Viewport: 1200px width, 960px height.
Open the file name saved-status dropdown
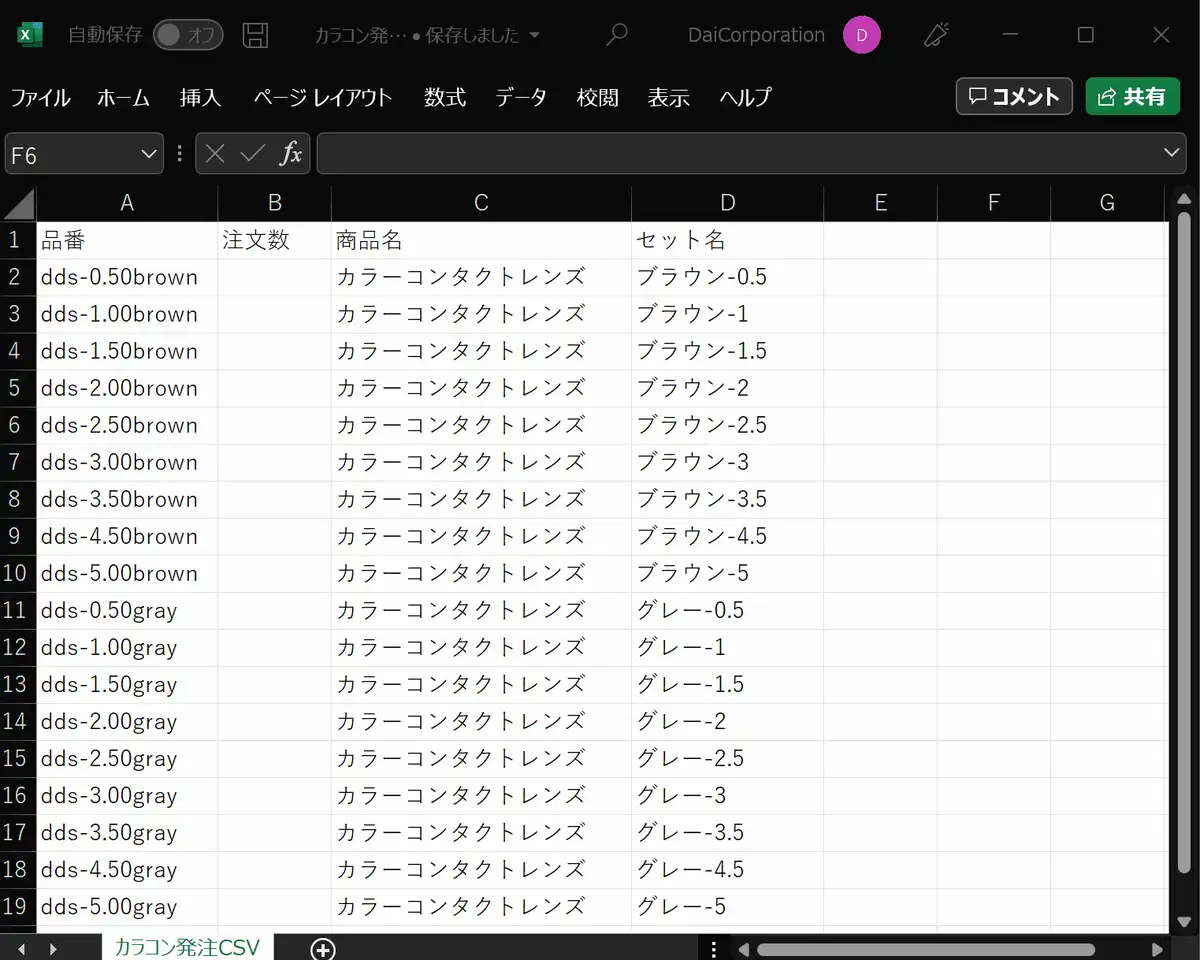click(533, 35)
